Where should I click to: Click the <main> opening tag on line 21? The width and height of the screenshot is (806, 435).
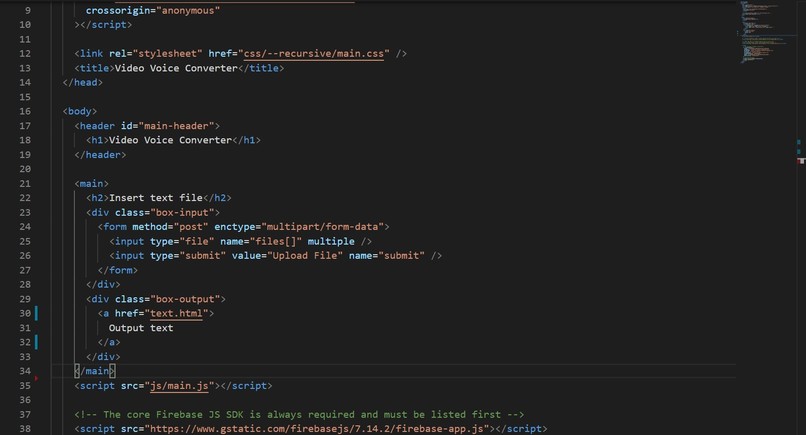(x=91, y=184)
